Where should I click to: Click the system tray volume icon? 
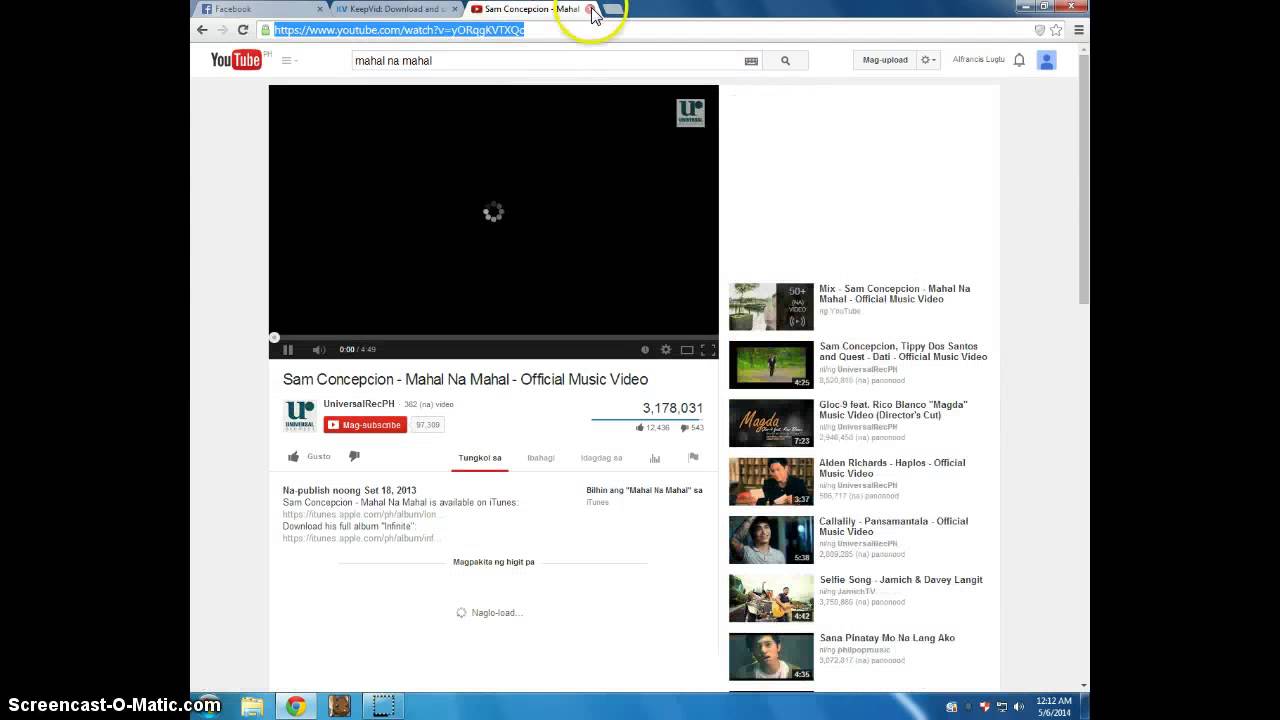(1020, 707)
